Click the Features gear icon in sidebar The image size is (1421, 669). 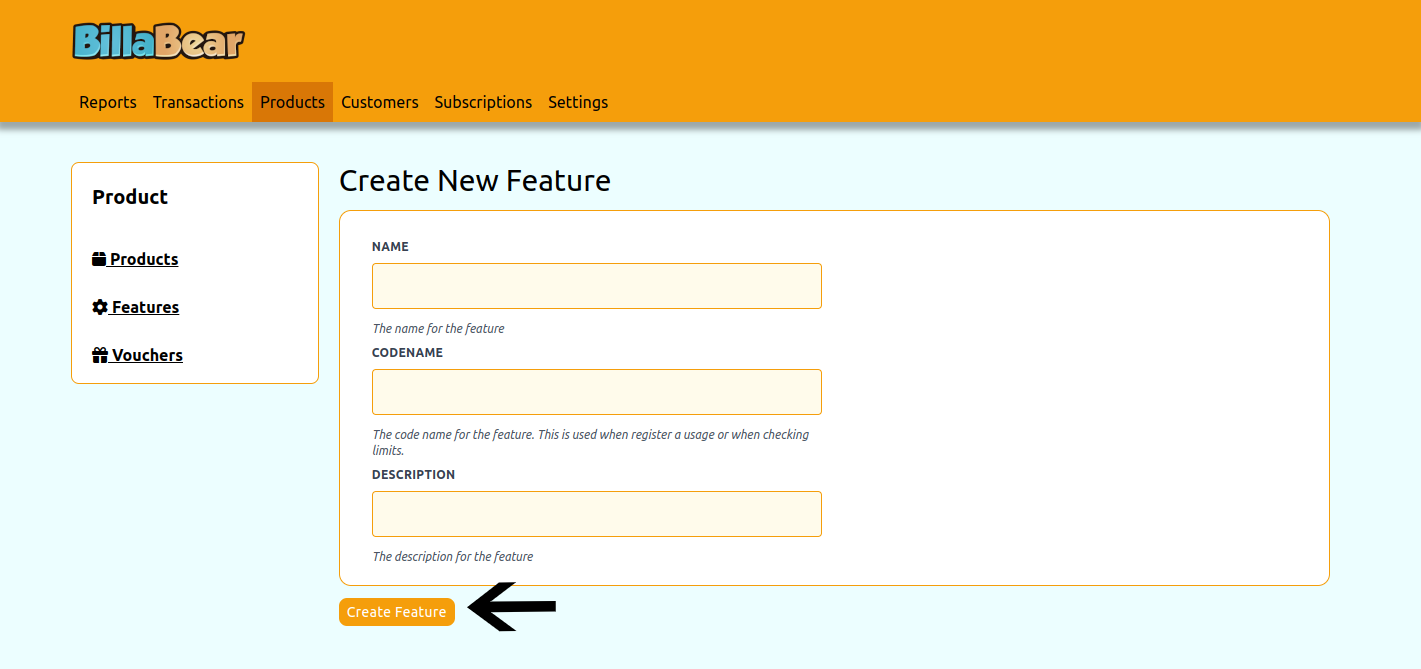coord(100,307)
